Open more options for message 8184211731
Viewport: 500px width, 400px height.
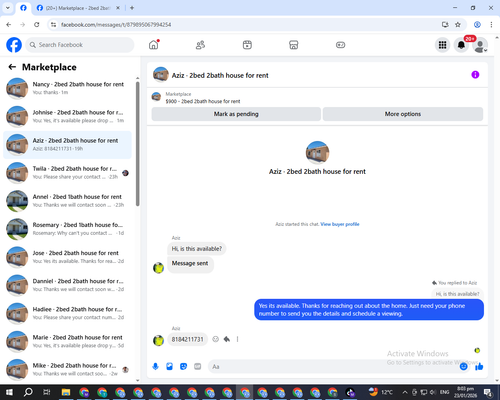pos(237,339)
